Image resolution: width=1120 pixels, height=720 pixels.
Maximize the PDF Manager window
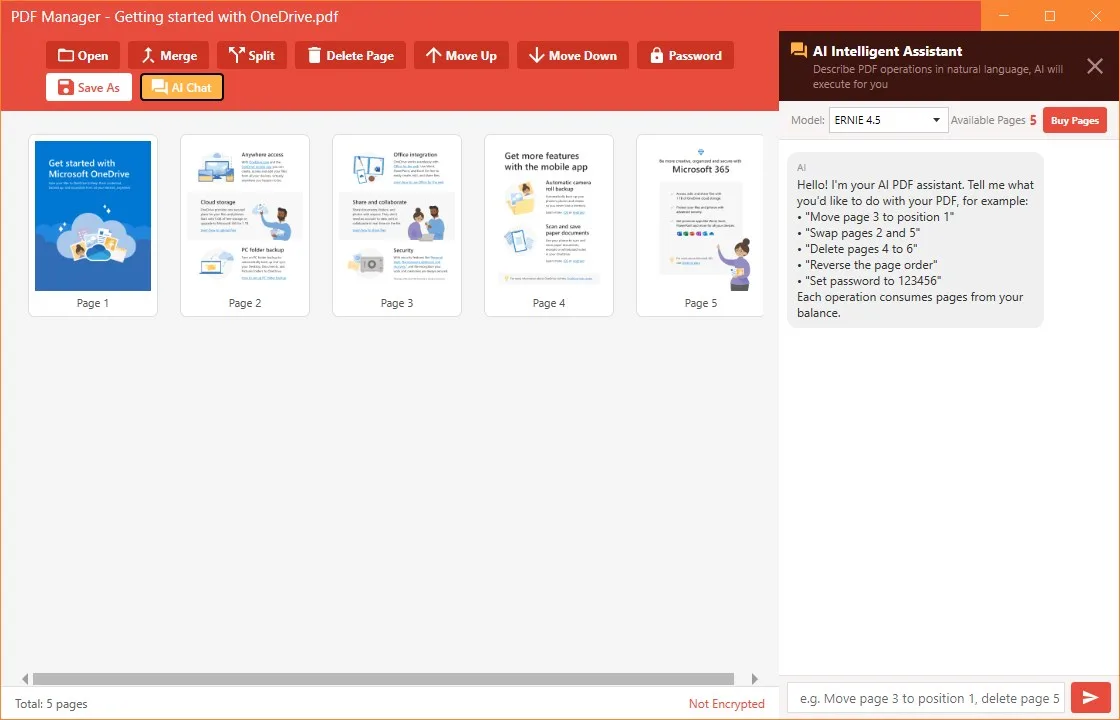coord(1049,16)
